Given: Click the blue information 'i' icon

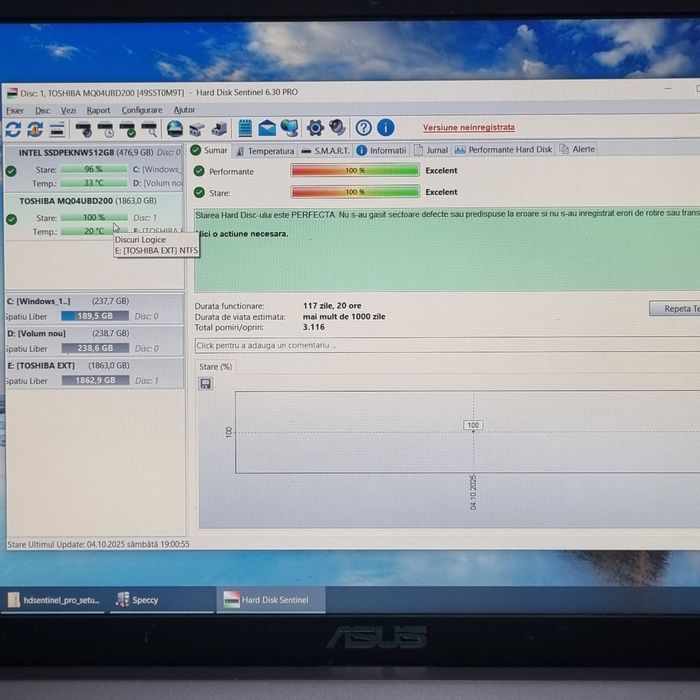Looking at the screenshot, I should (386, 127).
